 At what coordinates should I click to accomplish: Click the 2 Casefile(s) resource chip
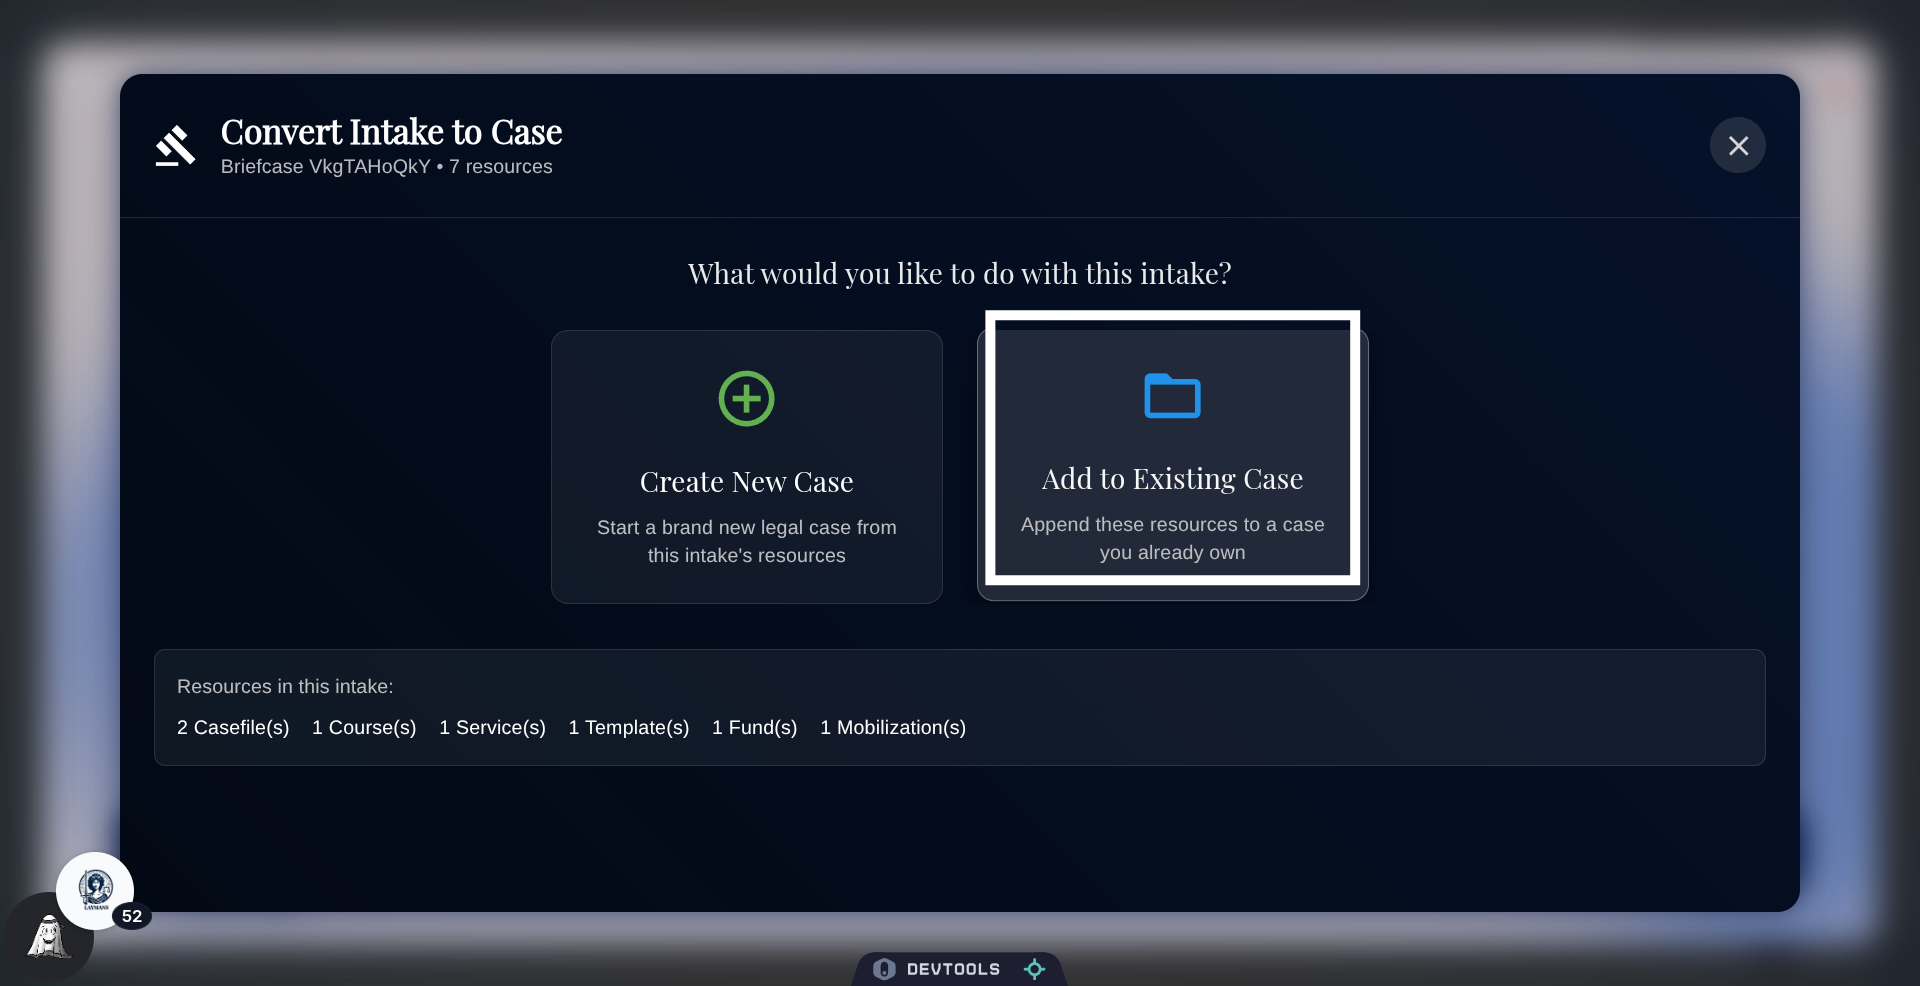232,728
